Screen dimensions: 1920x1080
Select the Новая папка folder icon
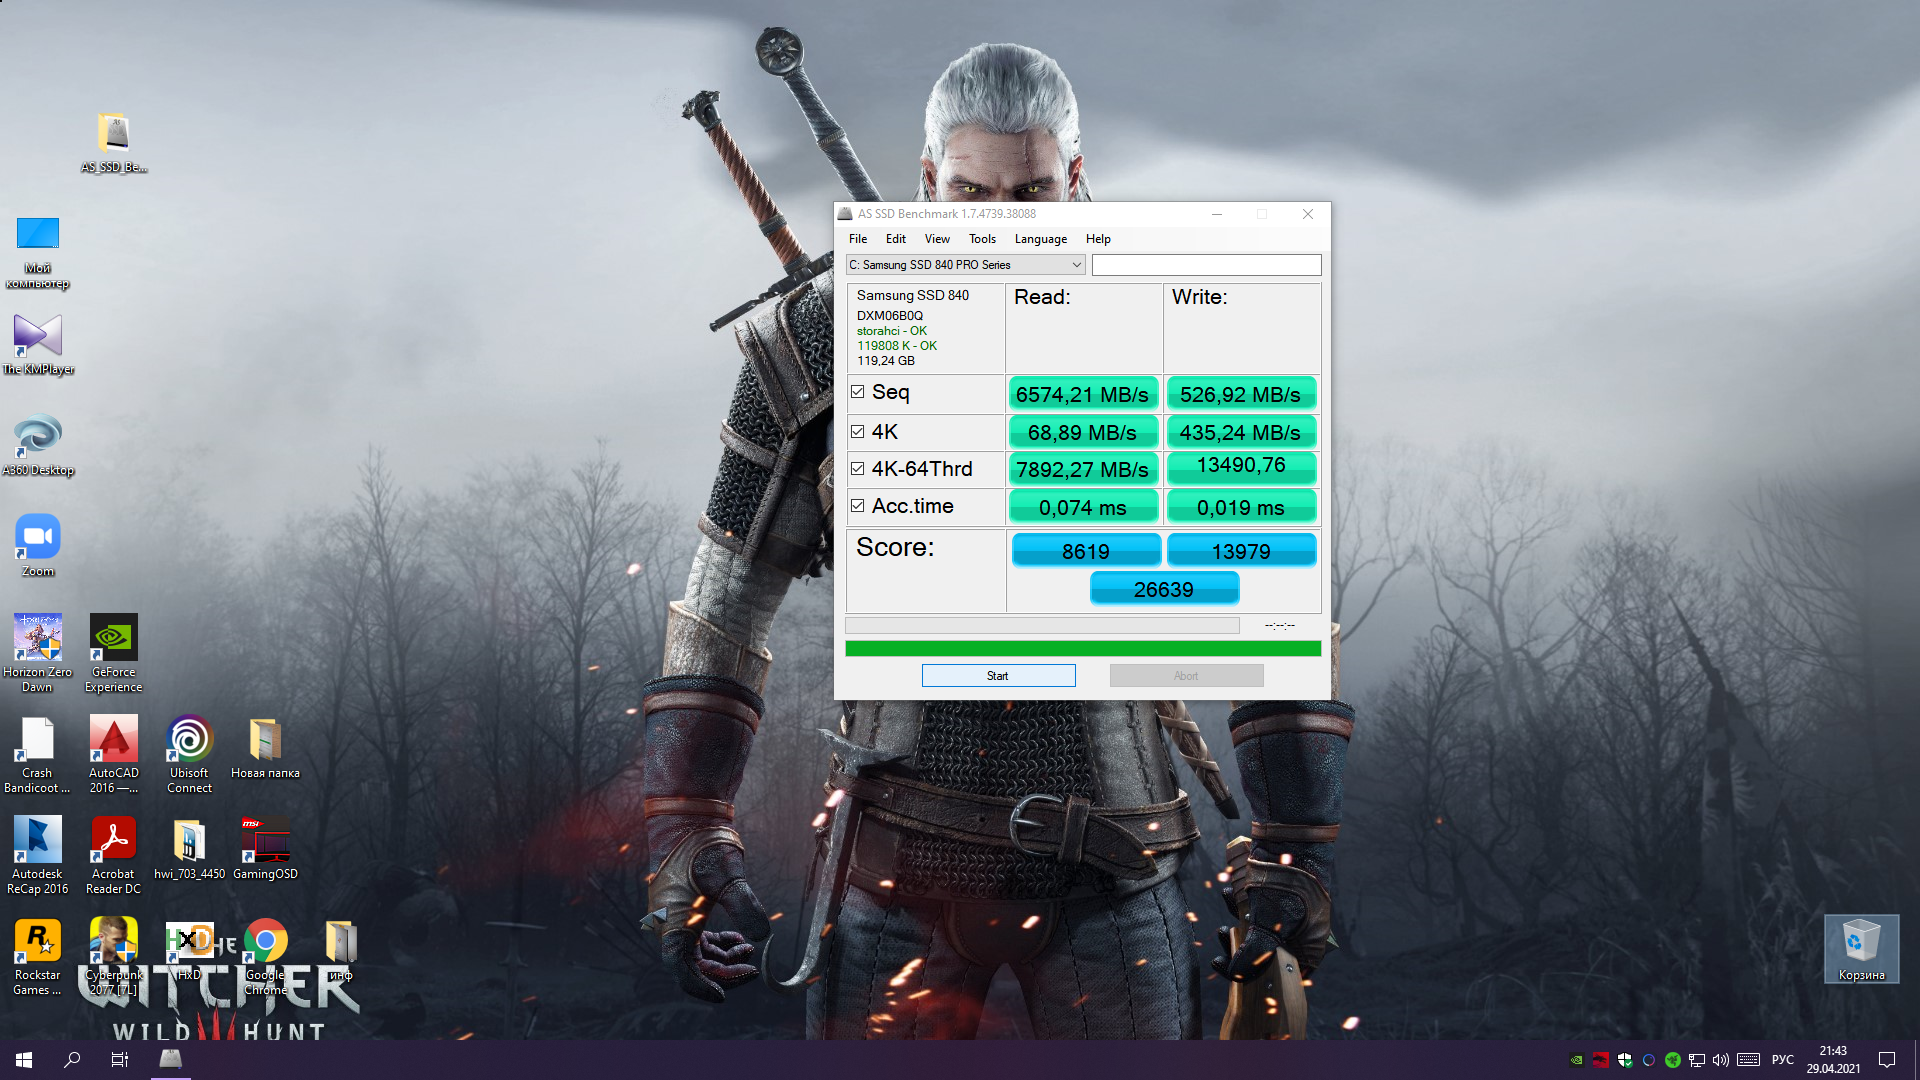point(265,748)
